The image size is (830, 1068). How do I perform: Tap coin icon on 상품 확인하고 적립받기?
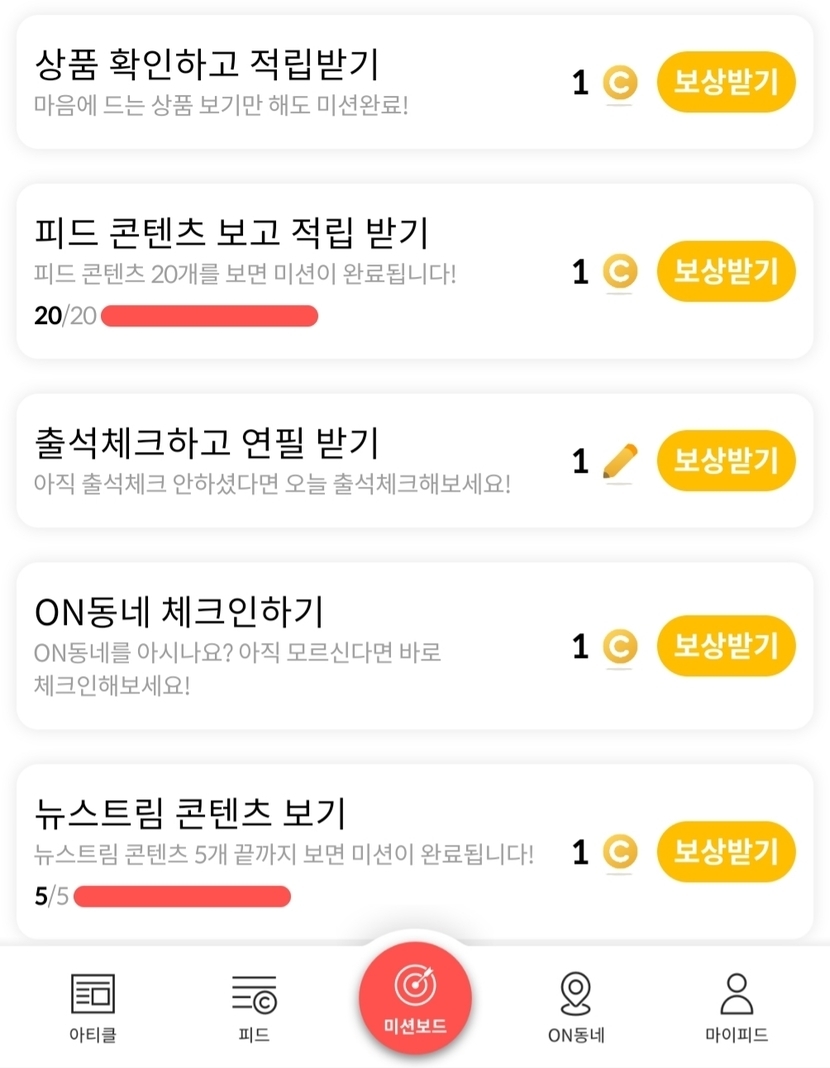(x=620, y=83)
